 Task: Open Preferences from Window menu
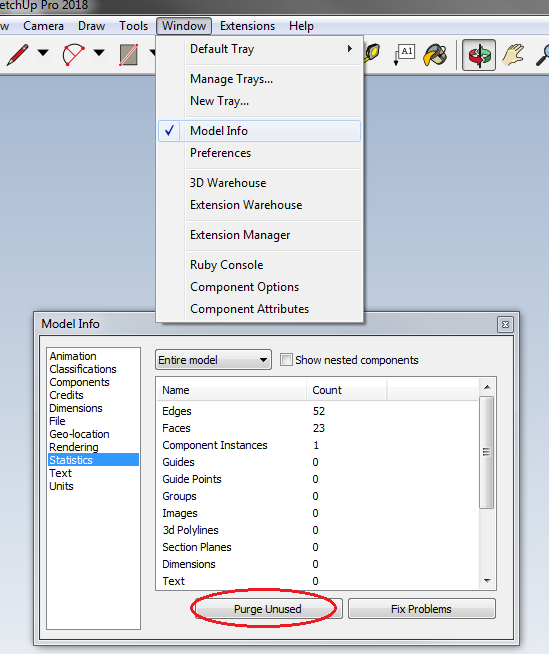tap(259, 153)
